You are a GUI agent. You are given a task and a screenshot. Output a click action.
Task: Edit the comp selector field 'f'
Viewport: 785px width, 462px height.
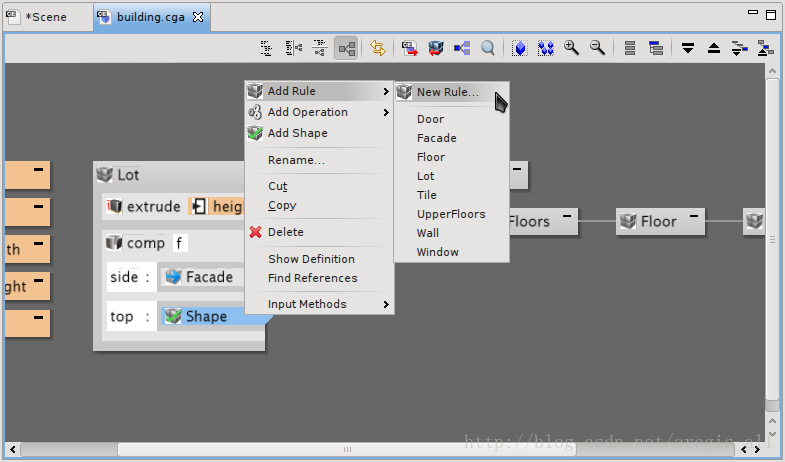180,243
